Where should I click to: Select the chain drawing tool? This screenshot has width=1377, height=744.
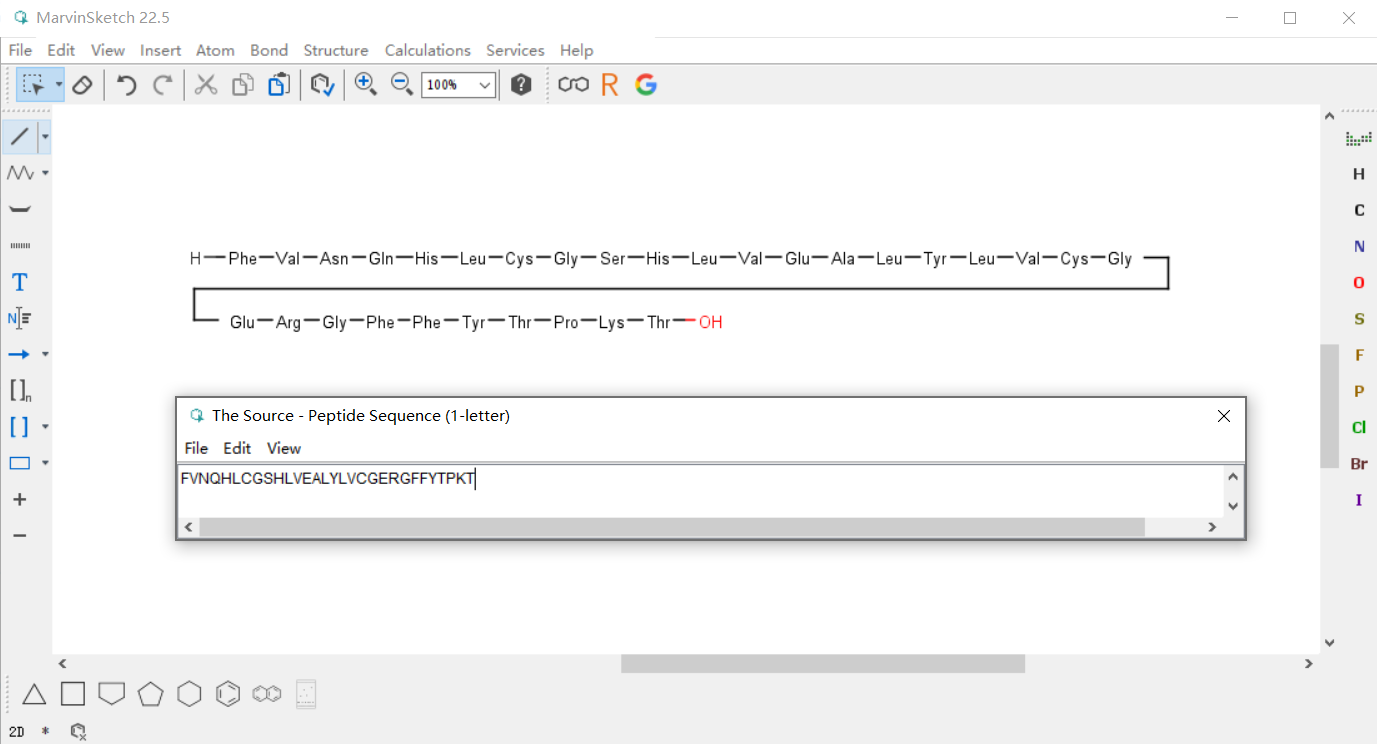click(x=19, y=173)
